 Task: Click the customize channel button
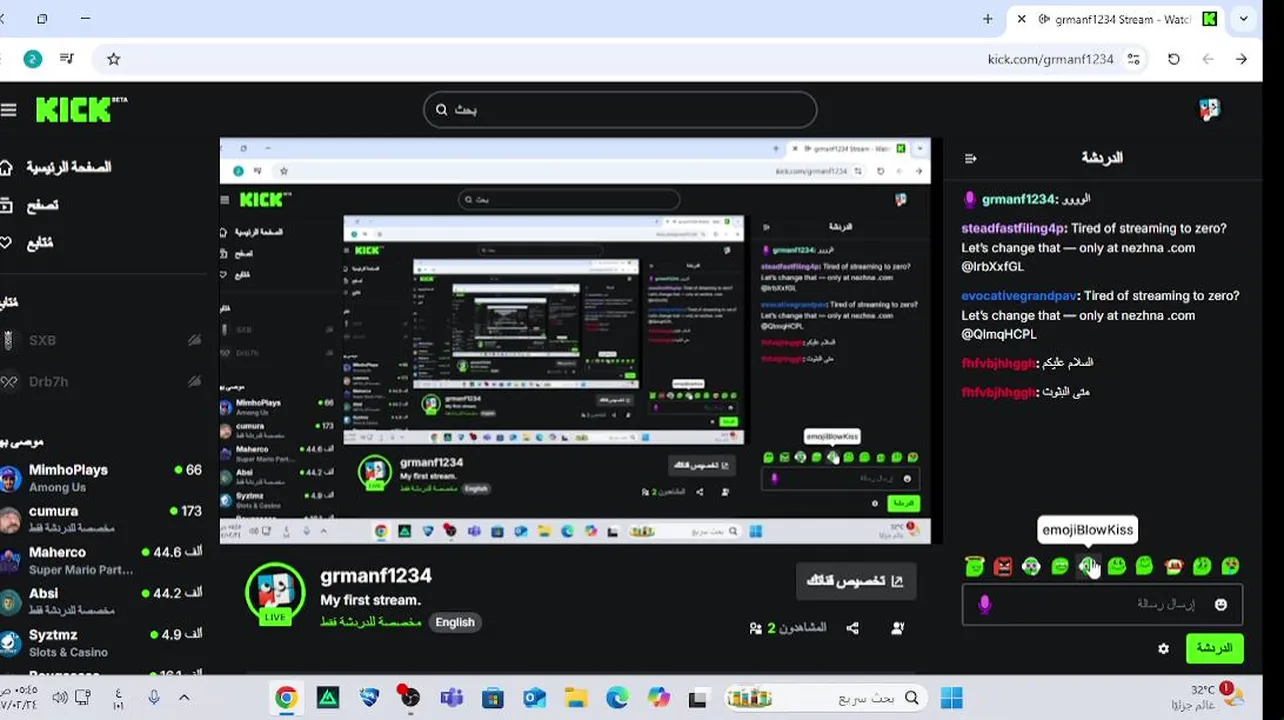pyautogui.click(x=855, y=581)
